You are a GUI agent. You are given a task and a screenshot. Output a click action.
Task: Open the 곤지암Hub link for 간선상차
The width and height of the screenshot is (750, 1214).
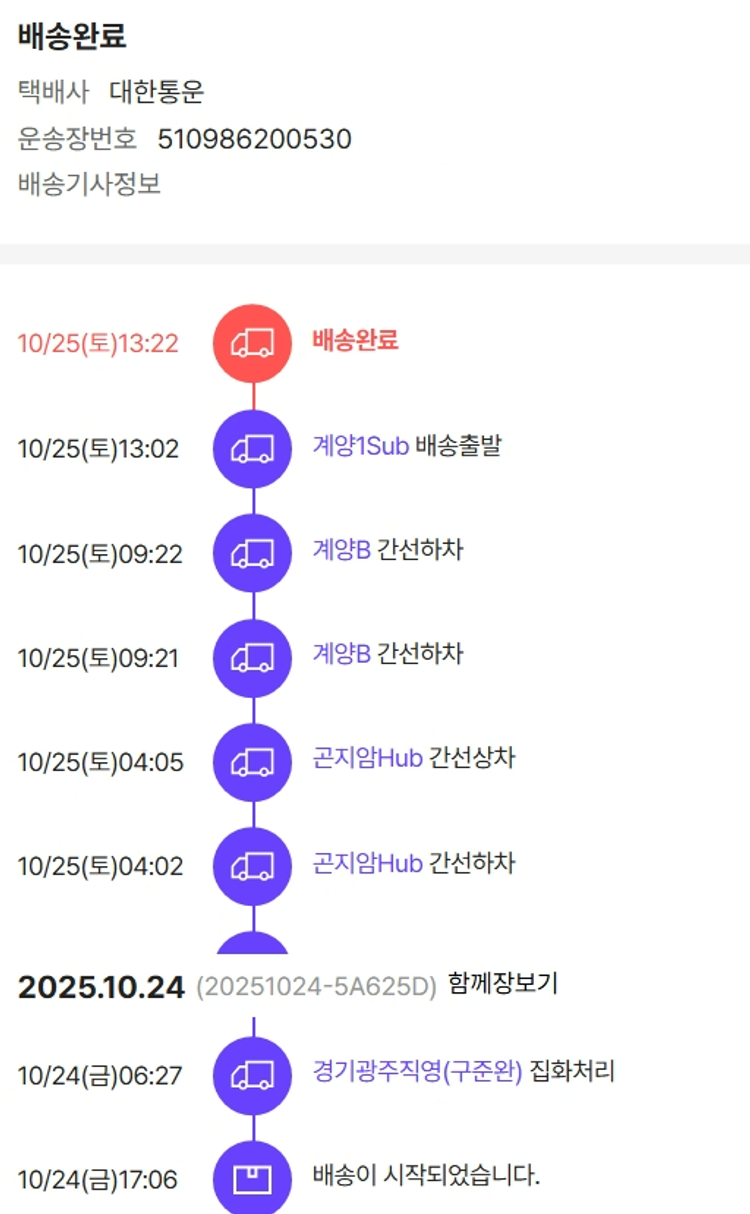tap(367, 759)
